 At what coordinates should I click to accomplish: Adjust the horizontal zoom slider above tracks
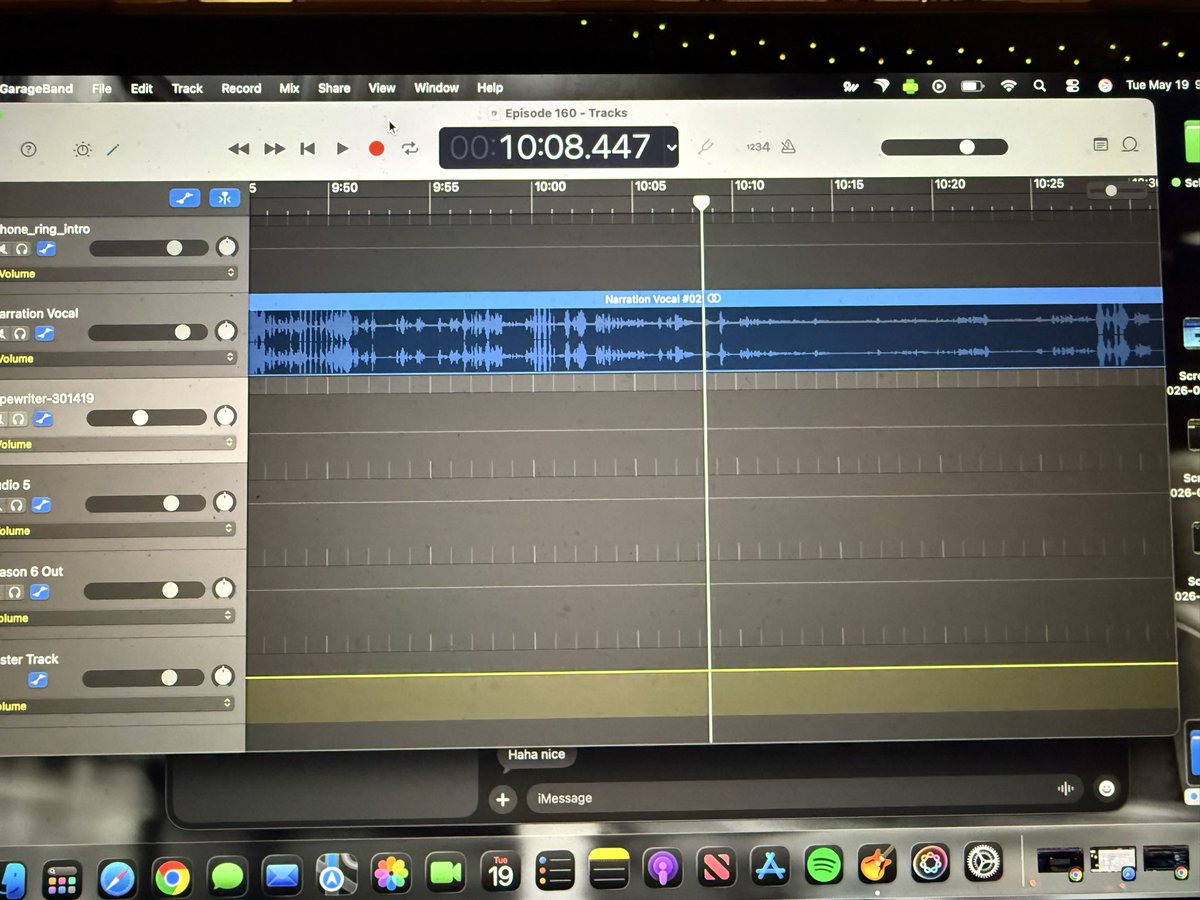pyautogui.click(x=1117, y=191)
